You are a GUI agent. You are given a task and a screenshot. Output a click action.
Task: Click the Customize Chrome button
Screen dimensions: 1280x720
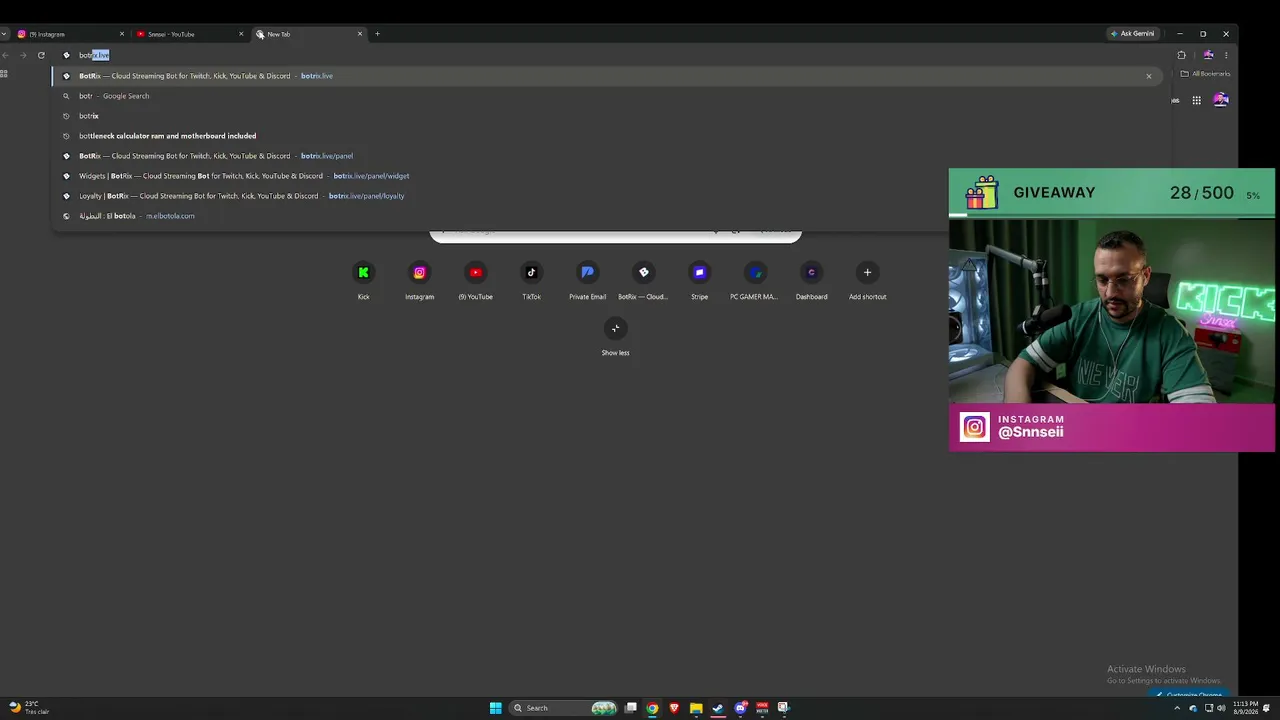click(x=1189, y=694)
